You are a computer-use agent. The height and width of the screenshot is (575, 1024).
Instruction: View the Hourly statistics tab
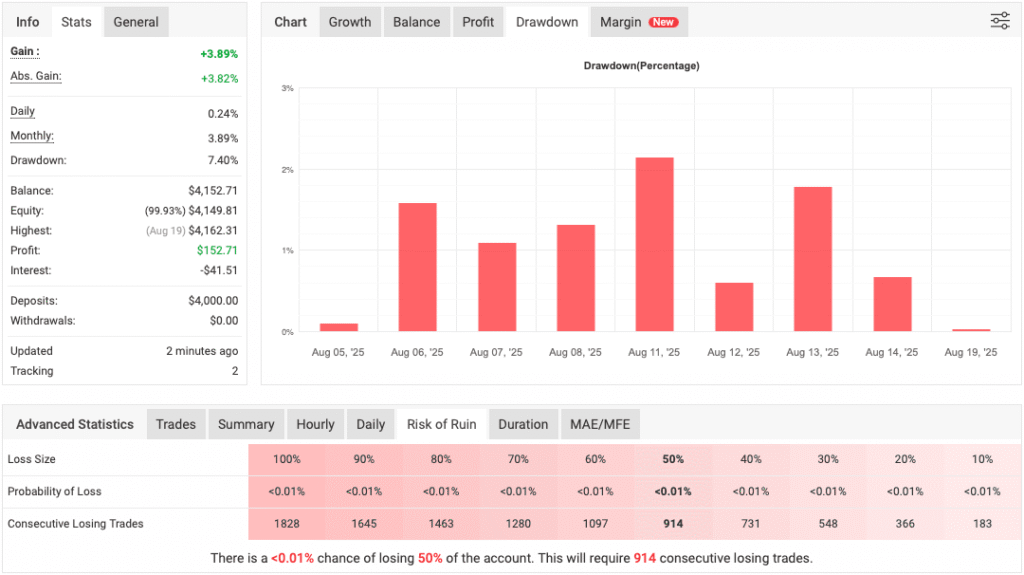tap(315, 424)
